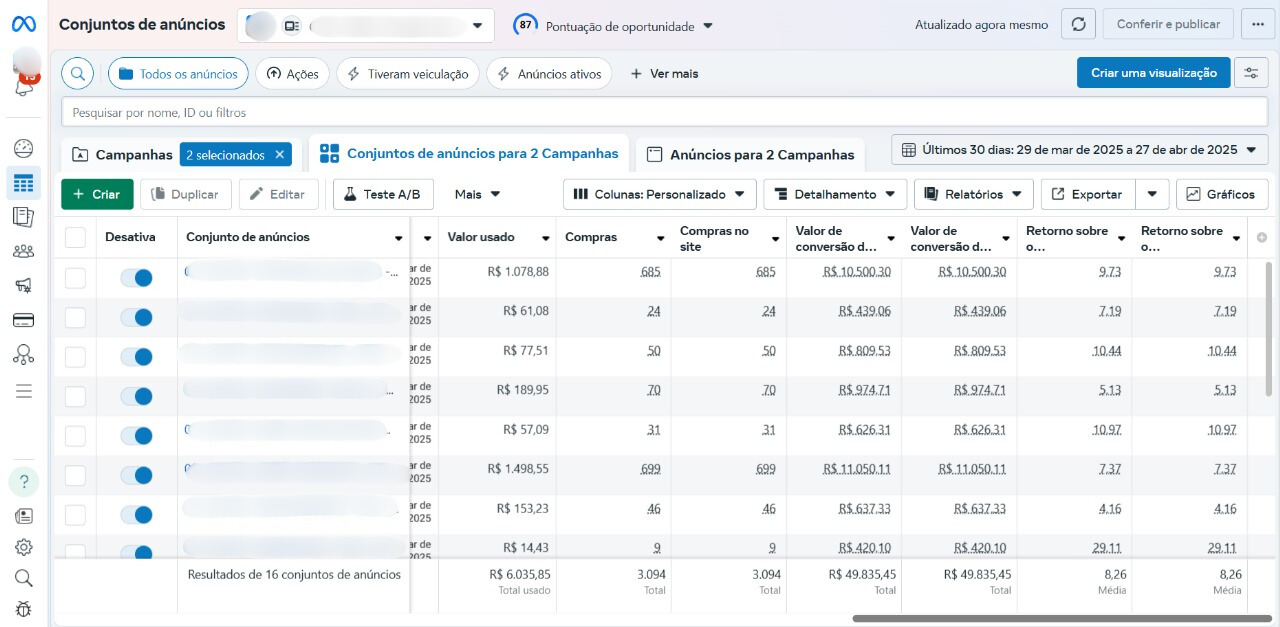Expand Pontuação de oportunidade dropdown
The height and width of the screenshot is (627, 1280).
(708, 26)
